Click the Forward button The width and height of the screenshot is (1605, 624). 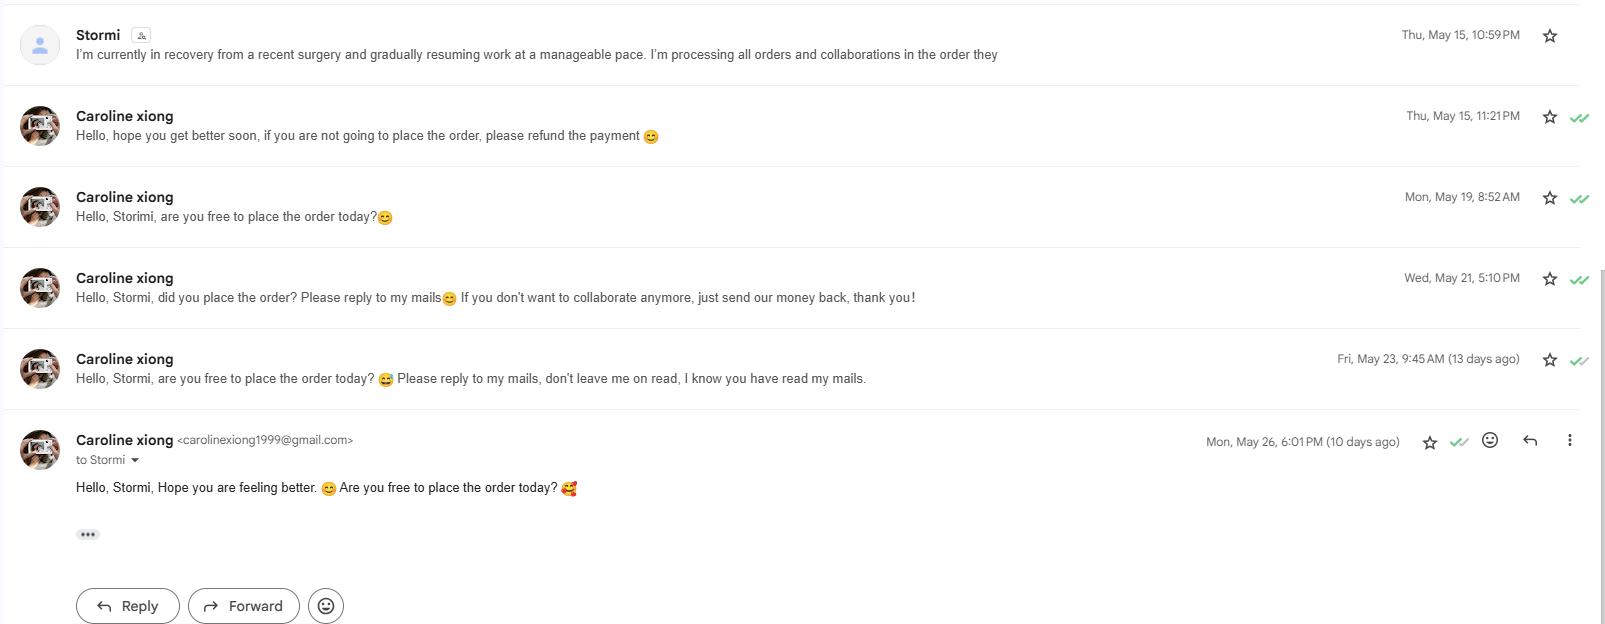tap(244, 606)
